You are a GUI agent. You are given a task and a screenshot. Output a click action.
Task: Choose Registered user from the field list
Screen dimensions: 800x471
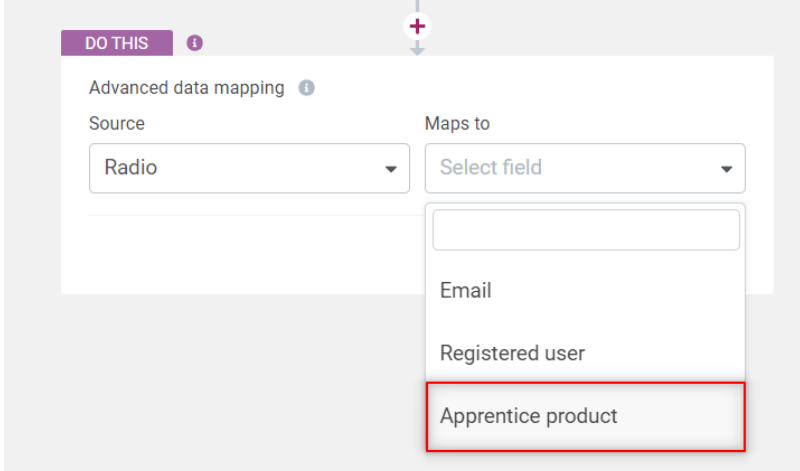tap(585, 353)
